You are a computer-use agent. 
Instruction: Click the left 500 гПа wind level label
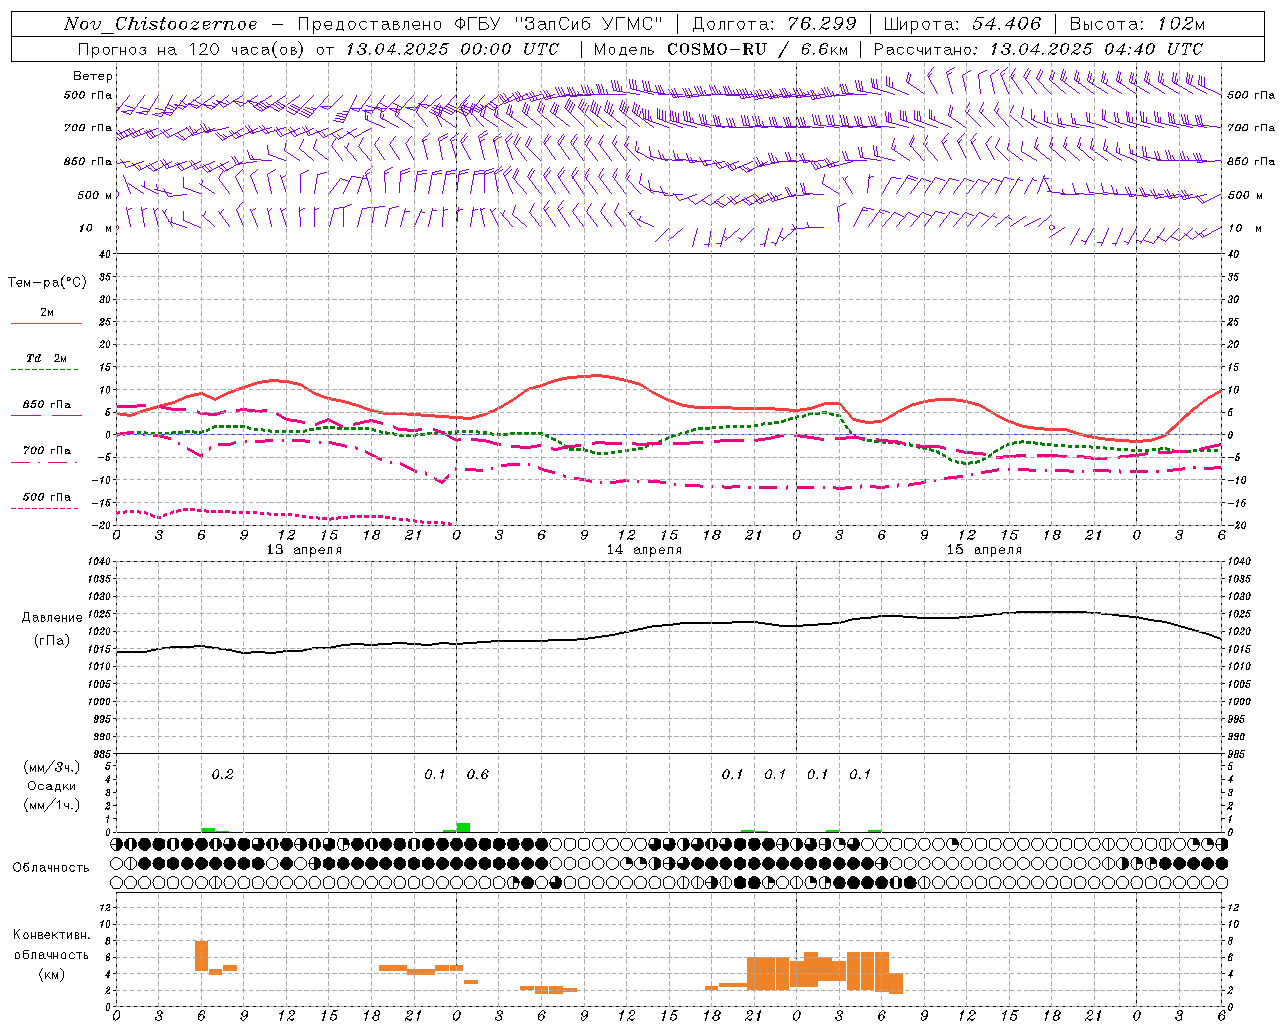tap(88, 95)
